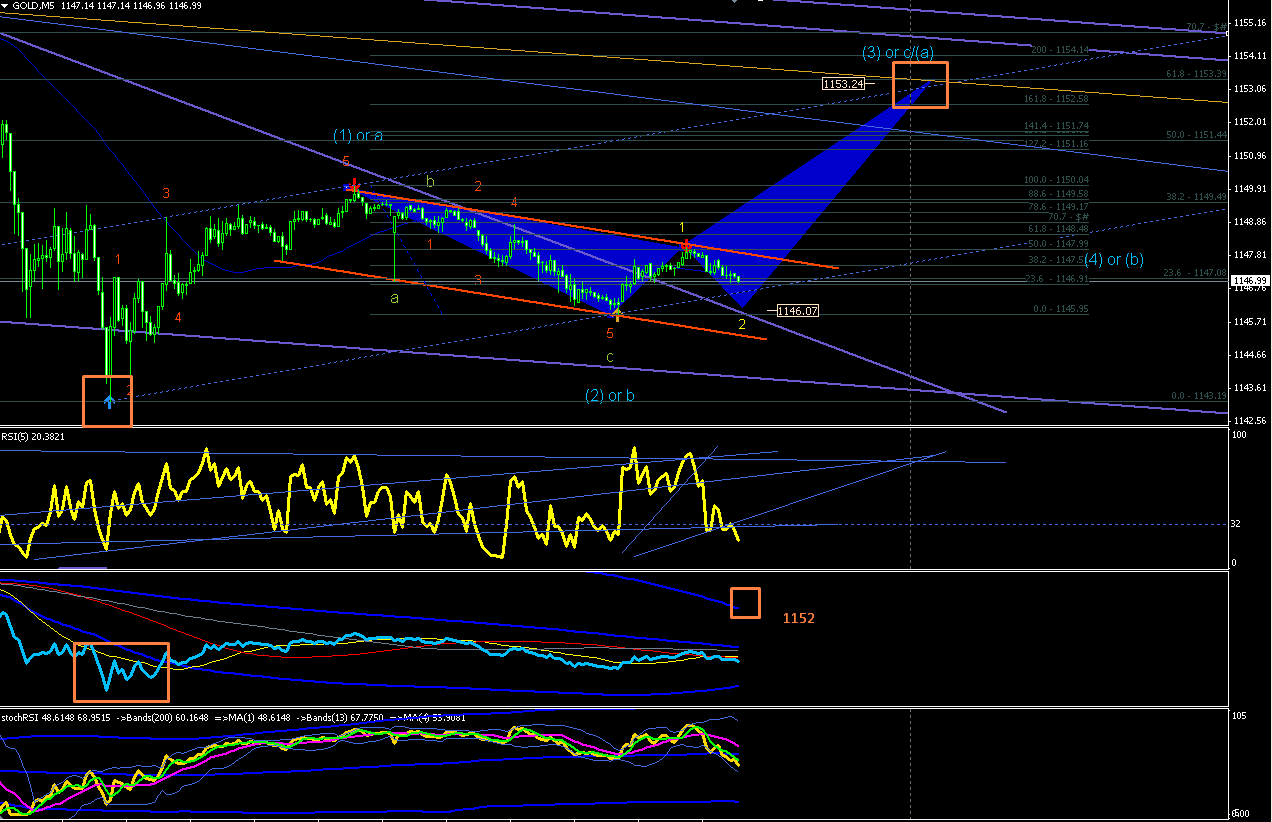1272x822 pixels.
Task: Click the 1155.16 price axis value
Action: tap(1251, 22)
